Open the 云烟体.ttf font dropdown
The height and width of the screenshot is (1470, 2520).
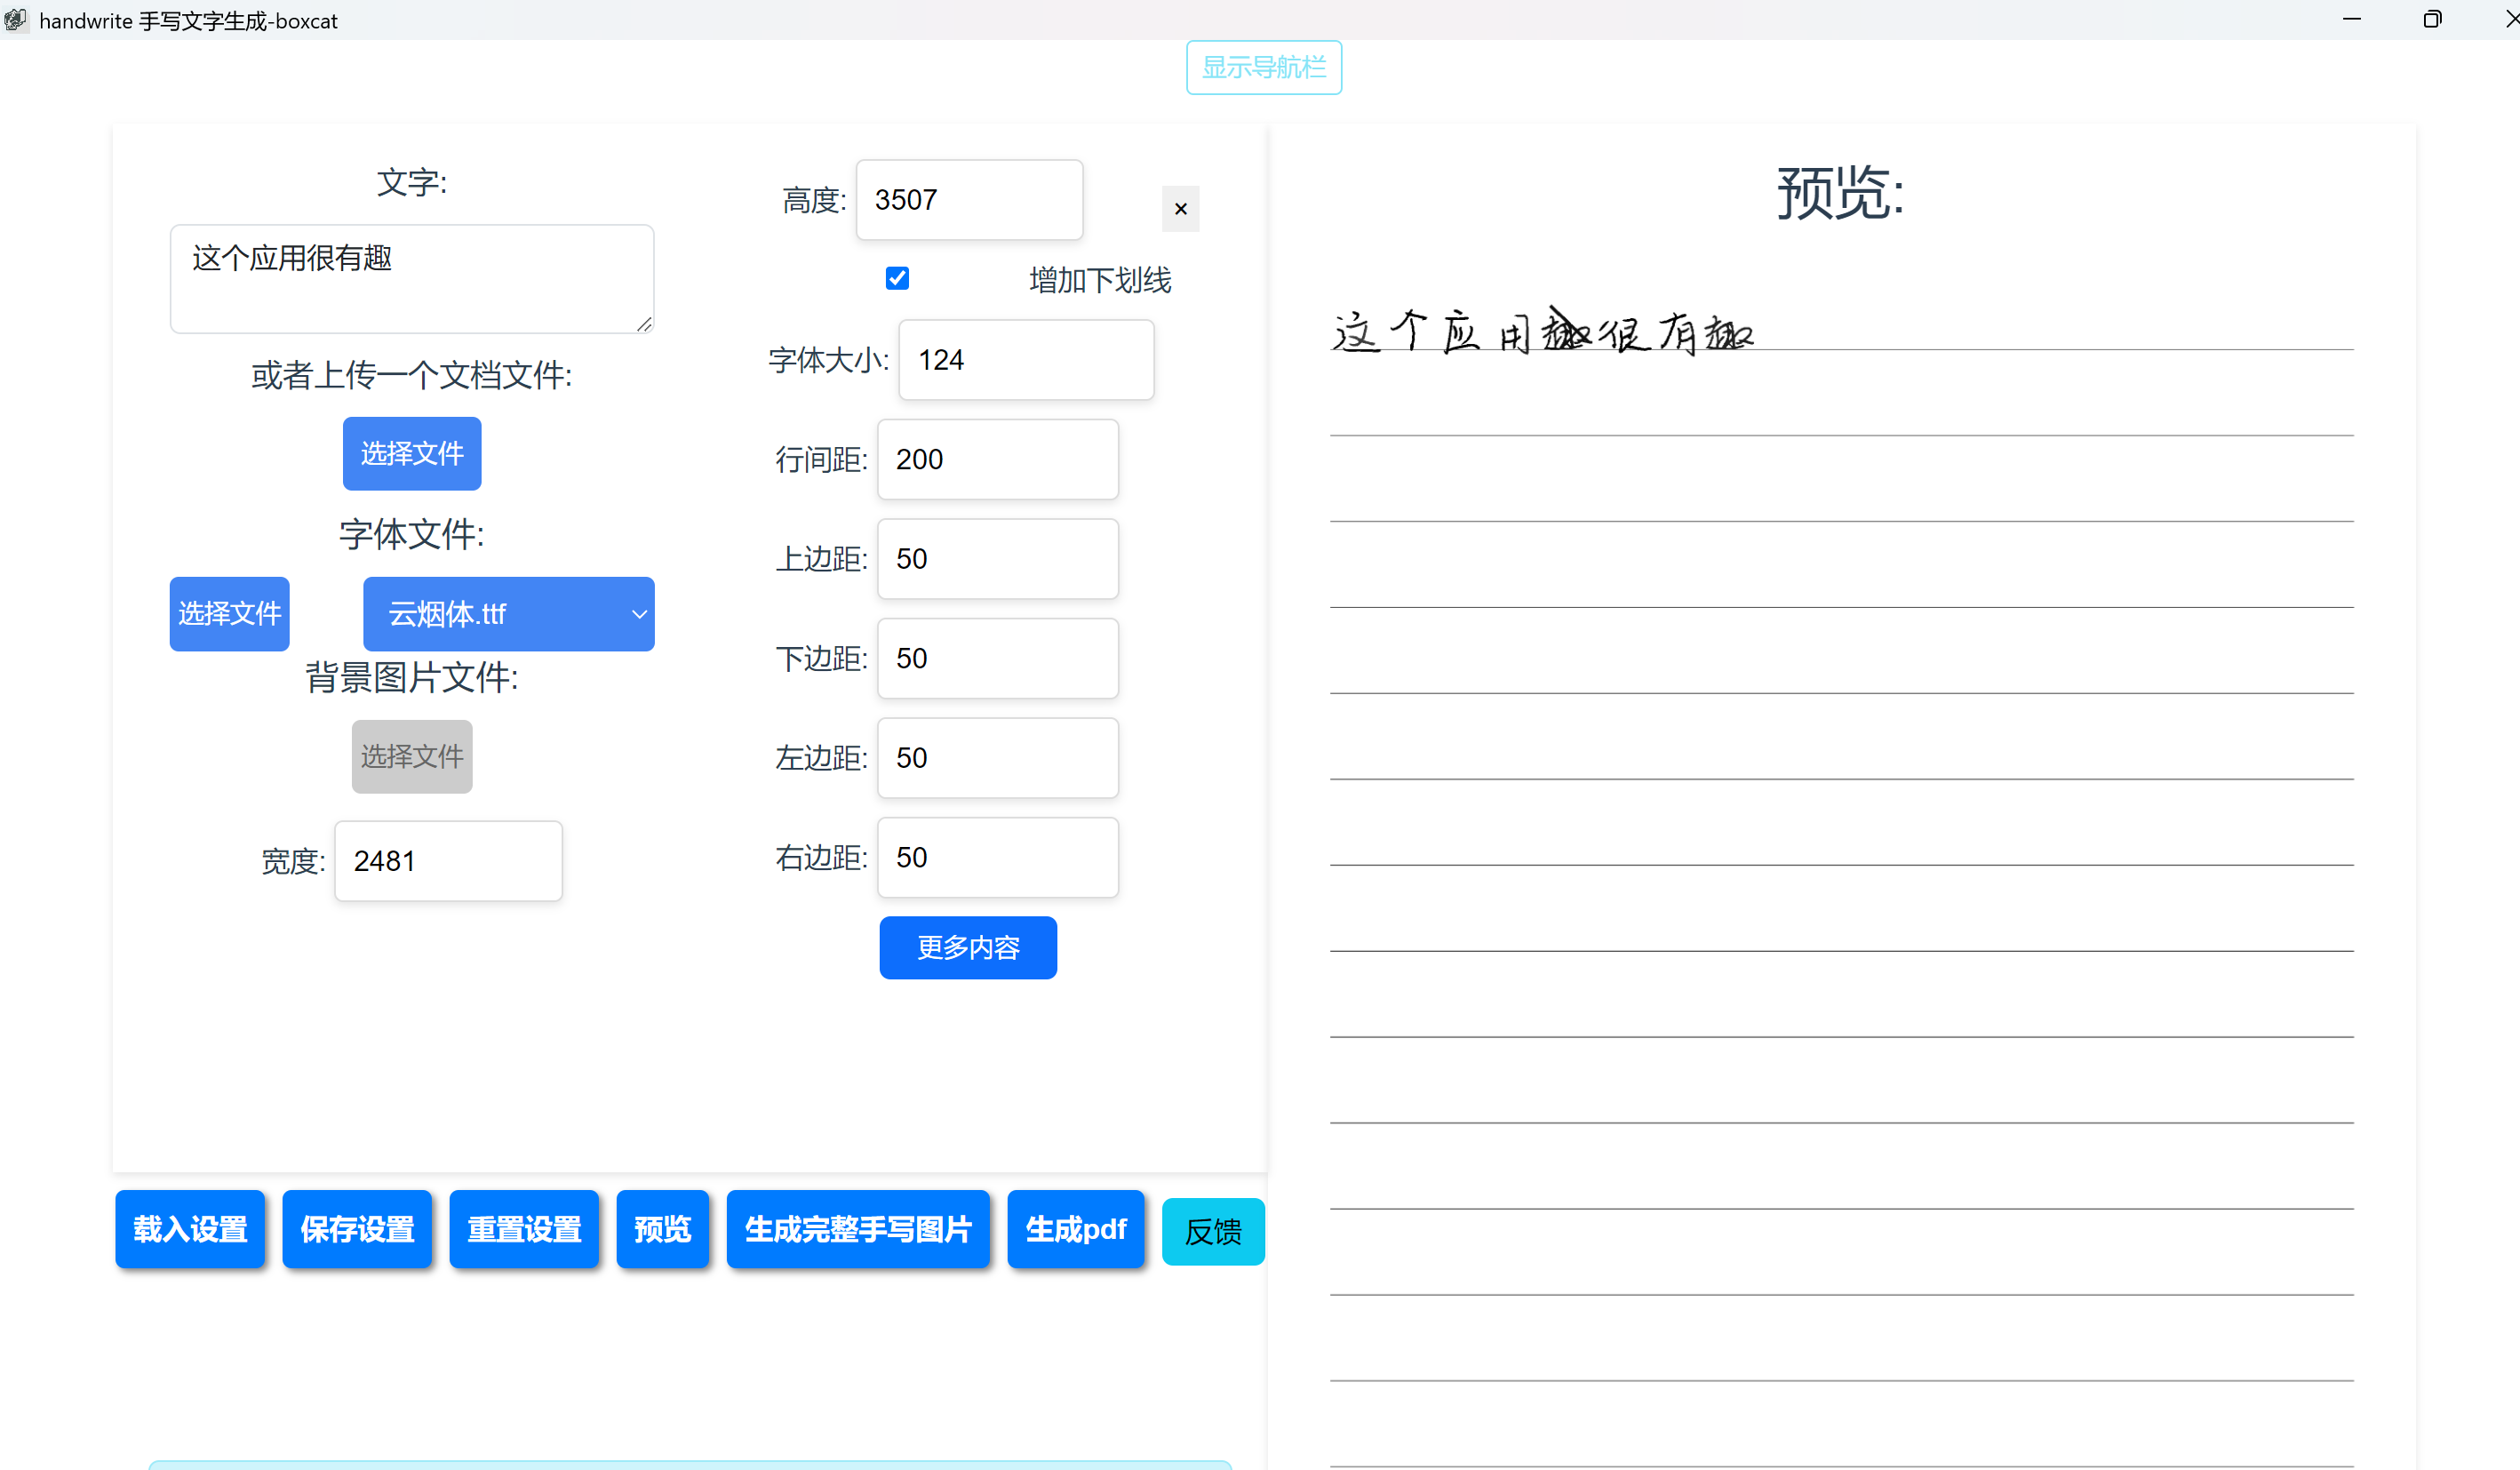(508, 614)
